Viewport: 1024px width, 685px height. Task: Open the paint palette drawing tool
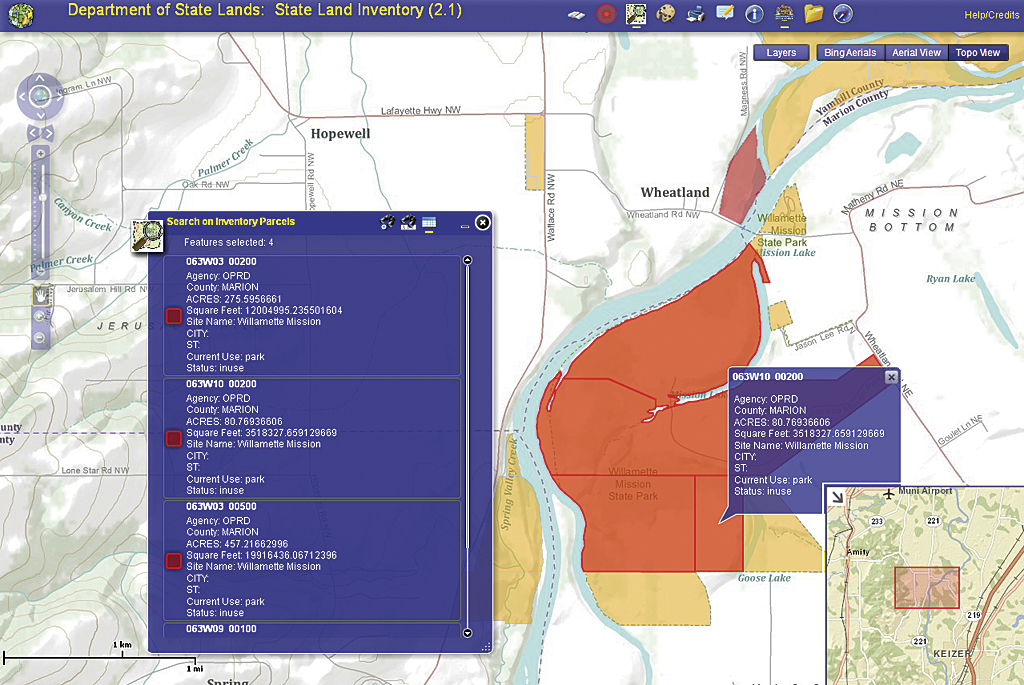coord(665,14)
